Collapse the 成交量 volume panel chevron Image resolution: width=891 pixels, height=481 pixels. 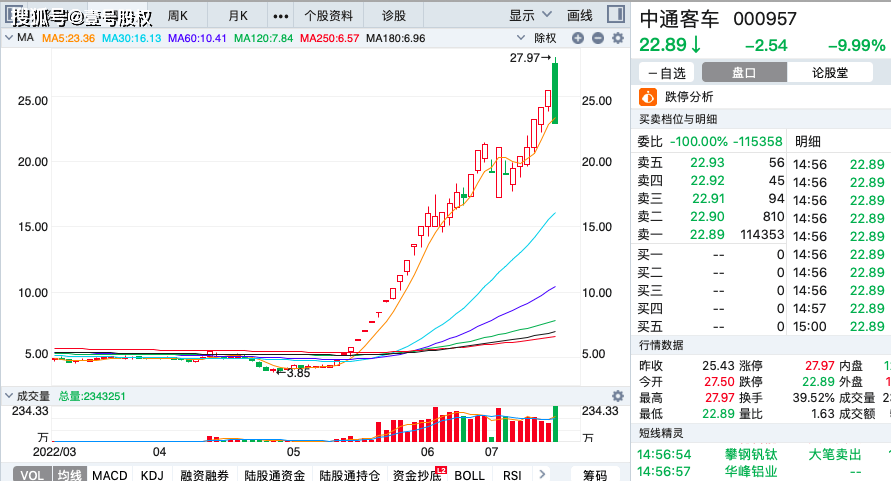click(9, 396)
